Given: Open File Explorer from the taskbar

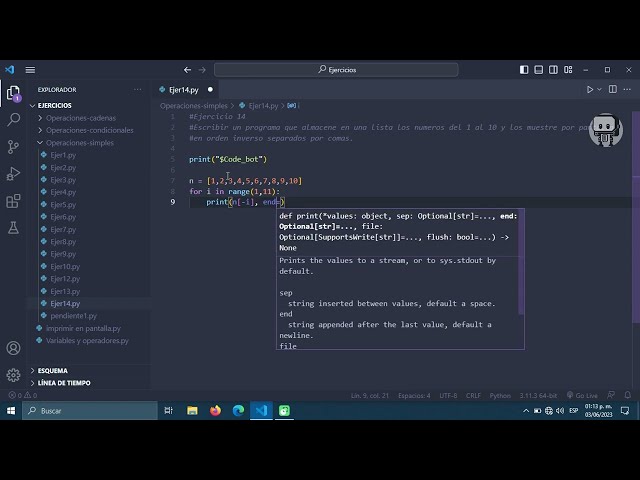Looking at the screenshot, I should [192, 411].
